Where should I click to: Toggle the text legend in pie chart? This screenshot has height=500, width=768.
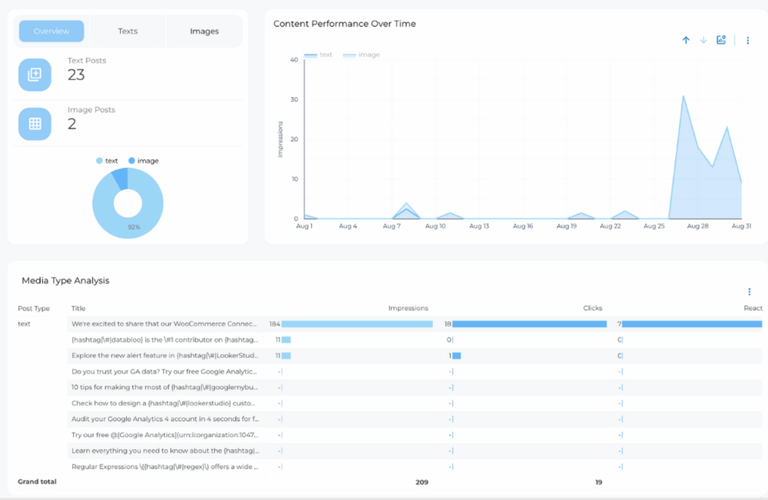click(107, 161)
